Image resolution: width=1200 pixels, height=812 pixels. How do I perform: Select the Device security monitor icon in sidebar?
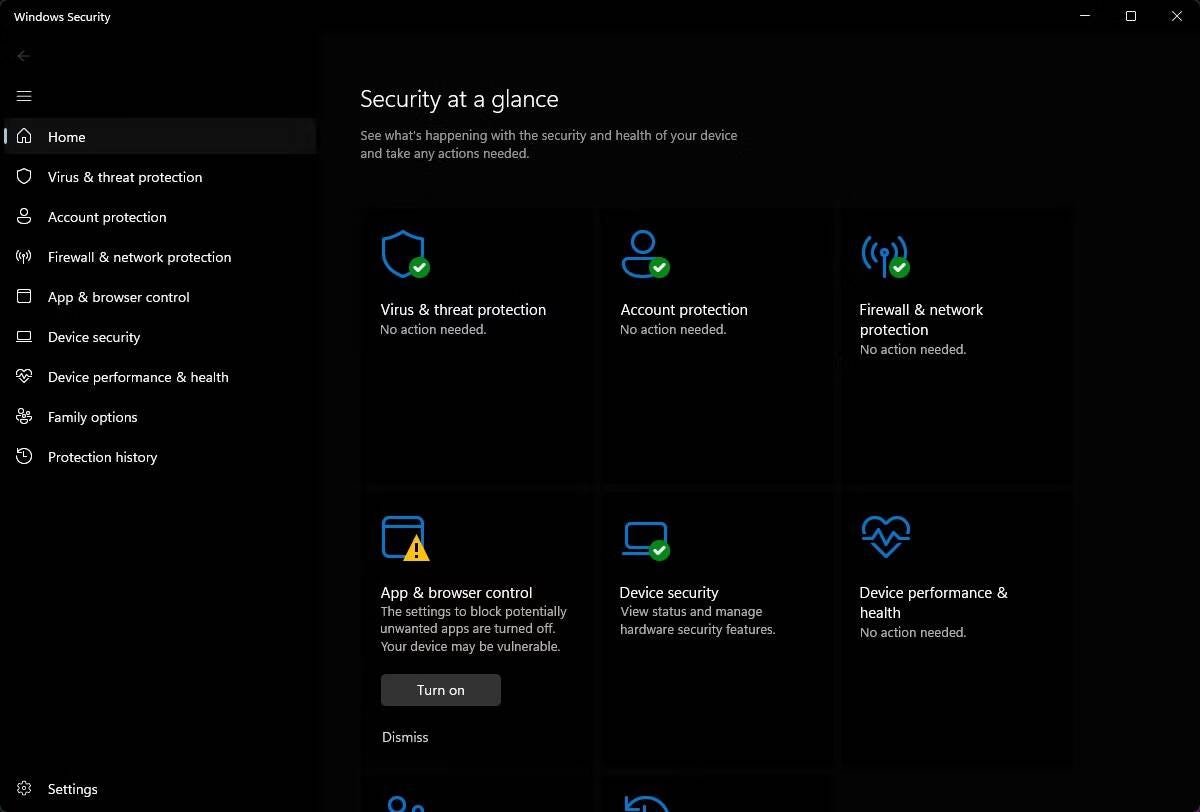pos(23,337)
